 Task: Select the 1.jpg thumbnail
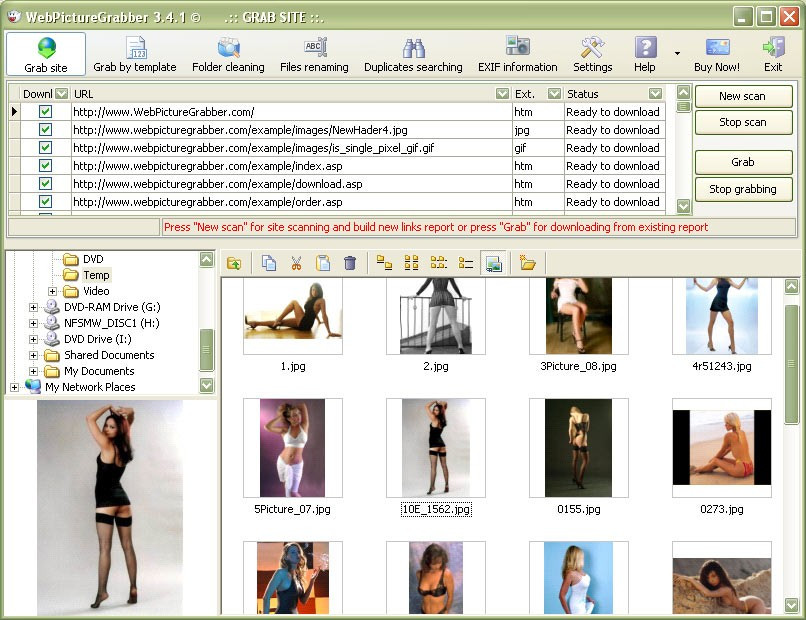292,315
